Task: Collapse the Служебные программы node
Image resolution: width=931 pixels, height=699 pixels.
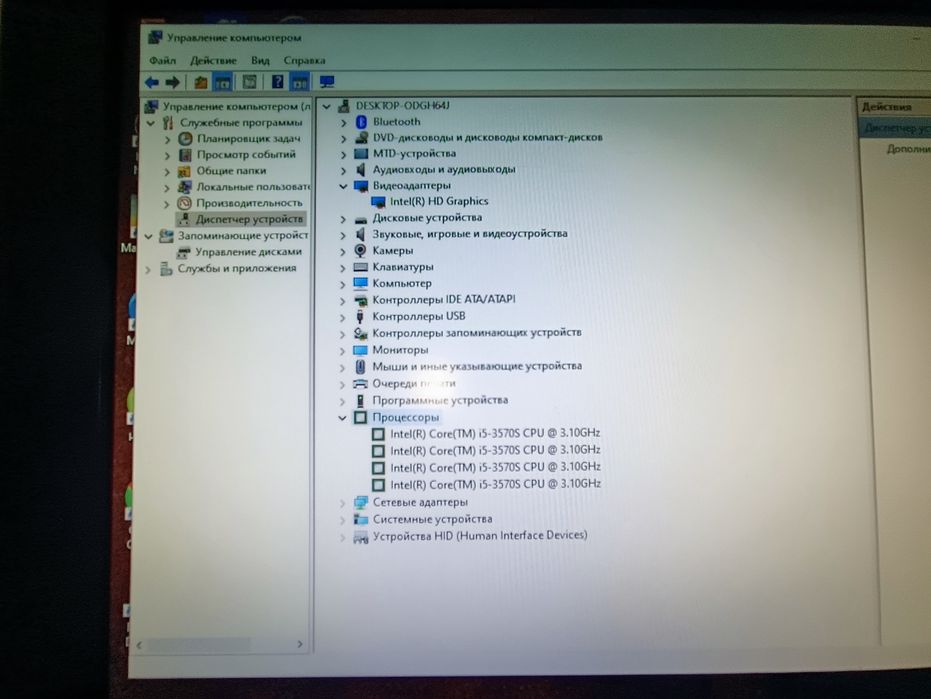Action: pyautogui.click(x=151, y=124)
